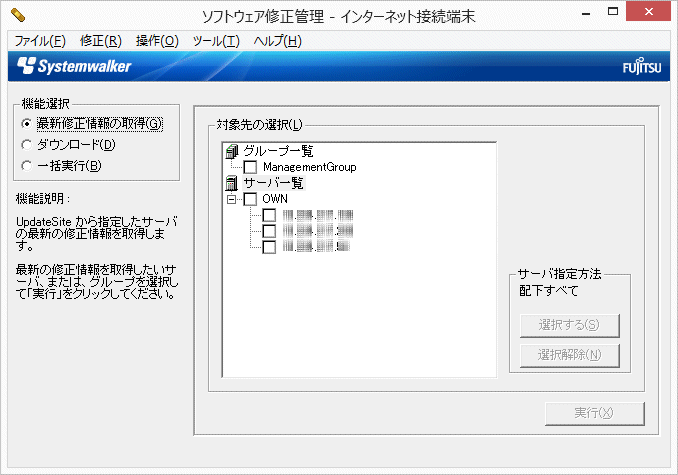
Task: Check the second server under OWN
Action: (x=269, y=231)
